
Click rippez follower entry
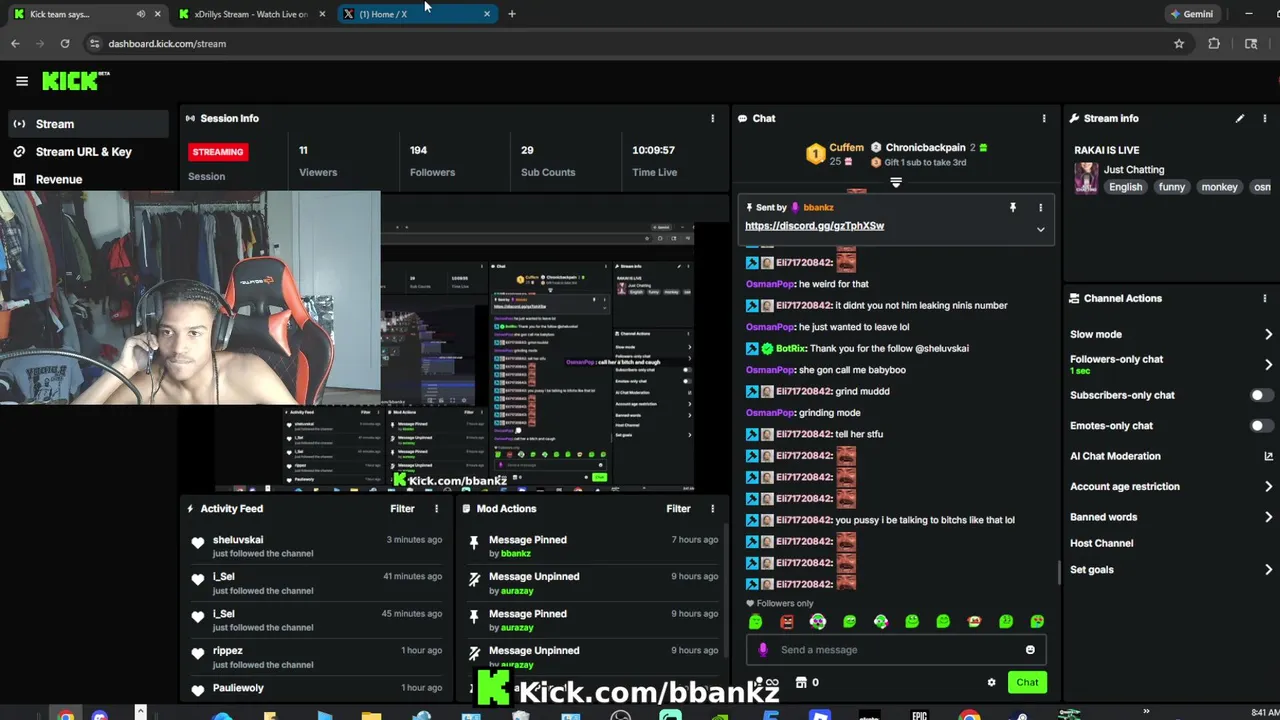228,651
